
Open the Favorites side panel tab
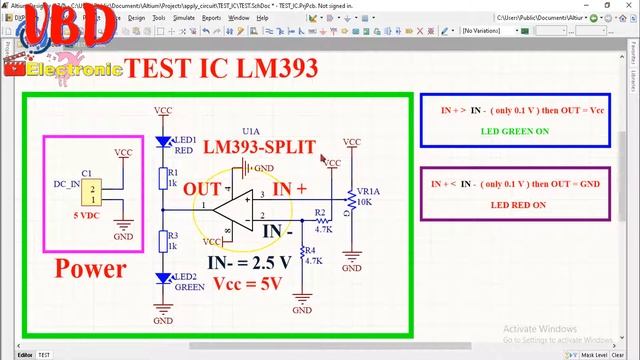(633, 53)
